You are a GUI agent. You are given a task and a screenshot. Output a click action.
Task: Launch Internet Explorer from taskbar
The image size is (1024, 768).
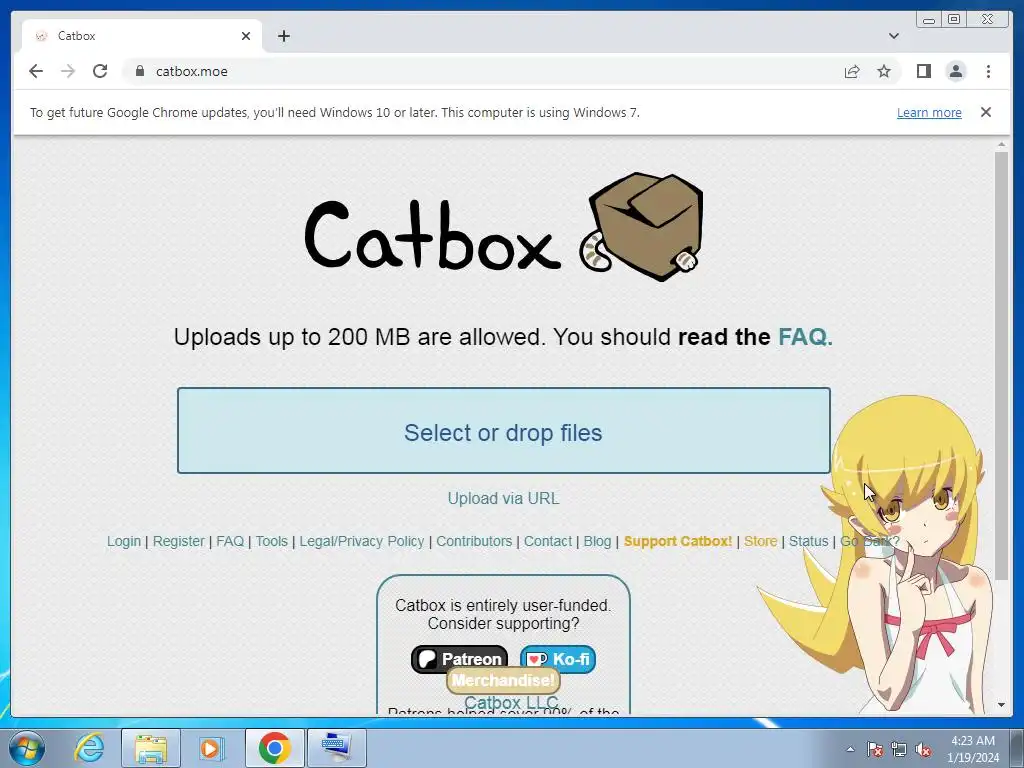pyautogui.click(x=89, y=748)
